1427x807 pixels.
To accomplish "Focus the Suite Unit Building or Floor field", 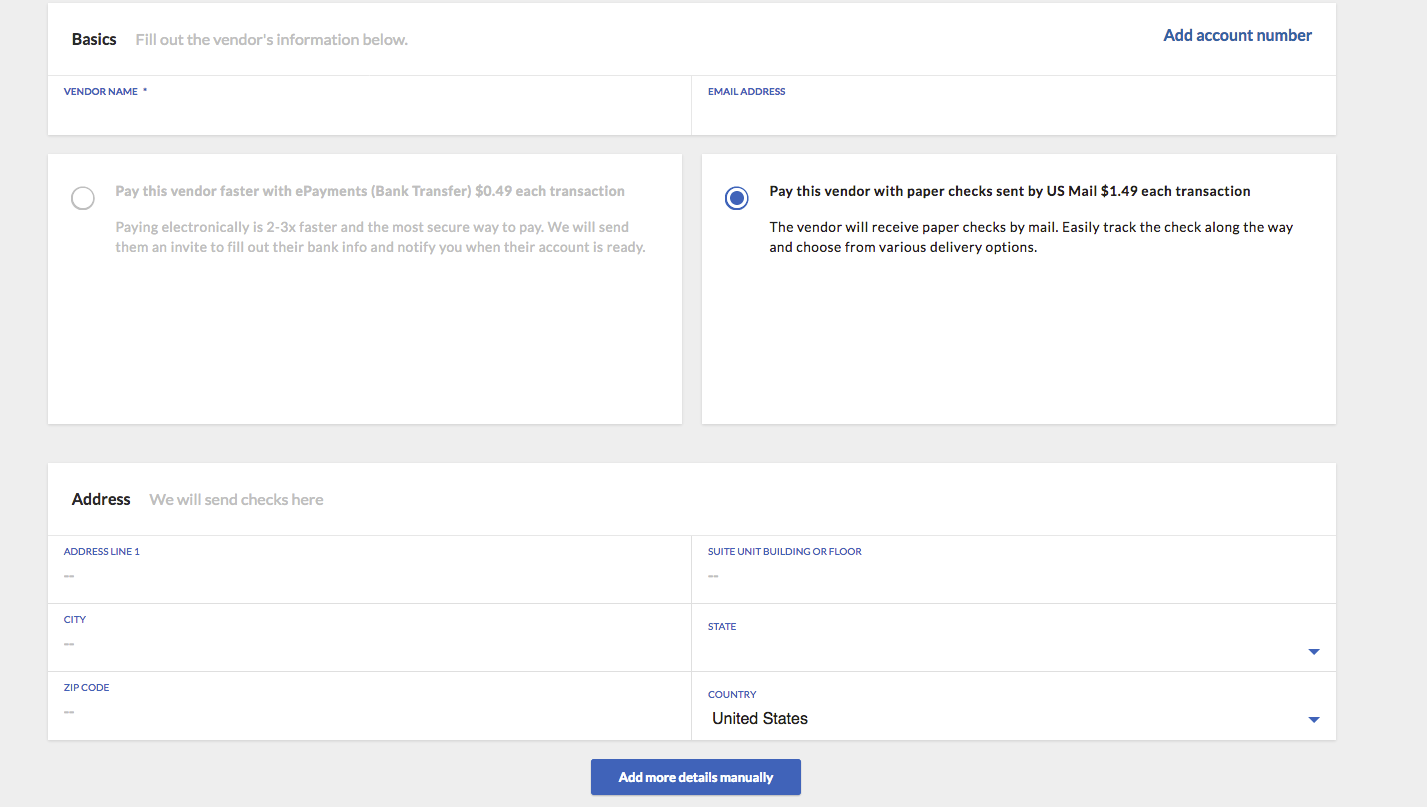I will (1012, 576).
